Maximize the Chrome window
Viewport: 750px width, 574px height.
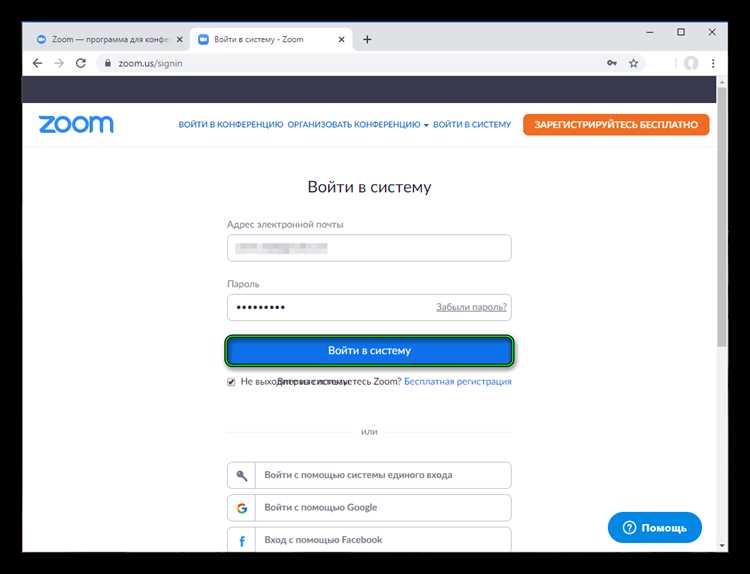(x=681, y=32)
